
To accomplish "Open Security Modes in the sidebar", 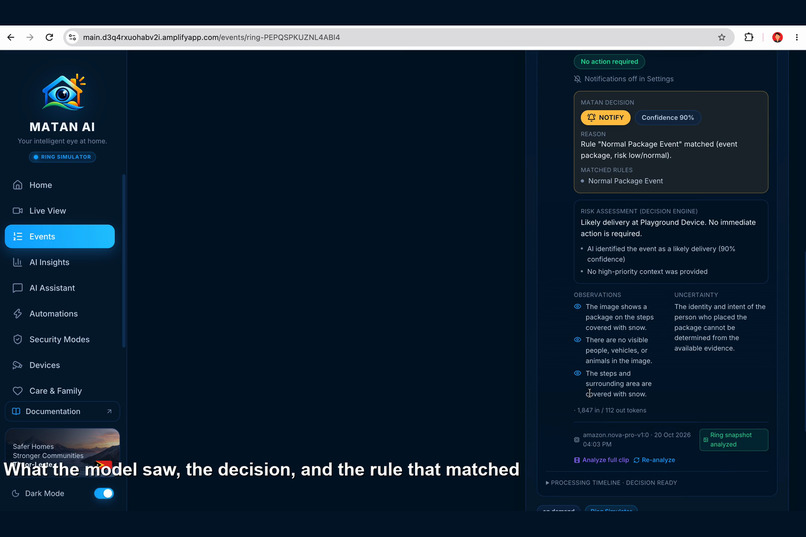I will [x=60, y=339].
